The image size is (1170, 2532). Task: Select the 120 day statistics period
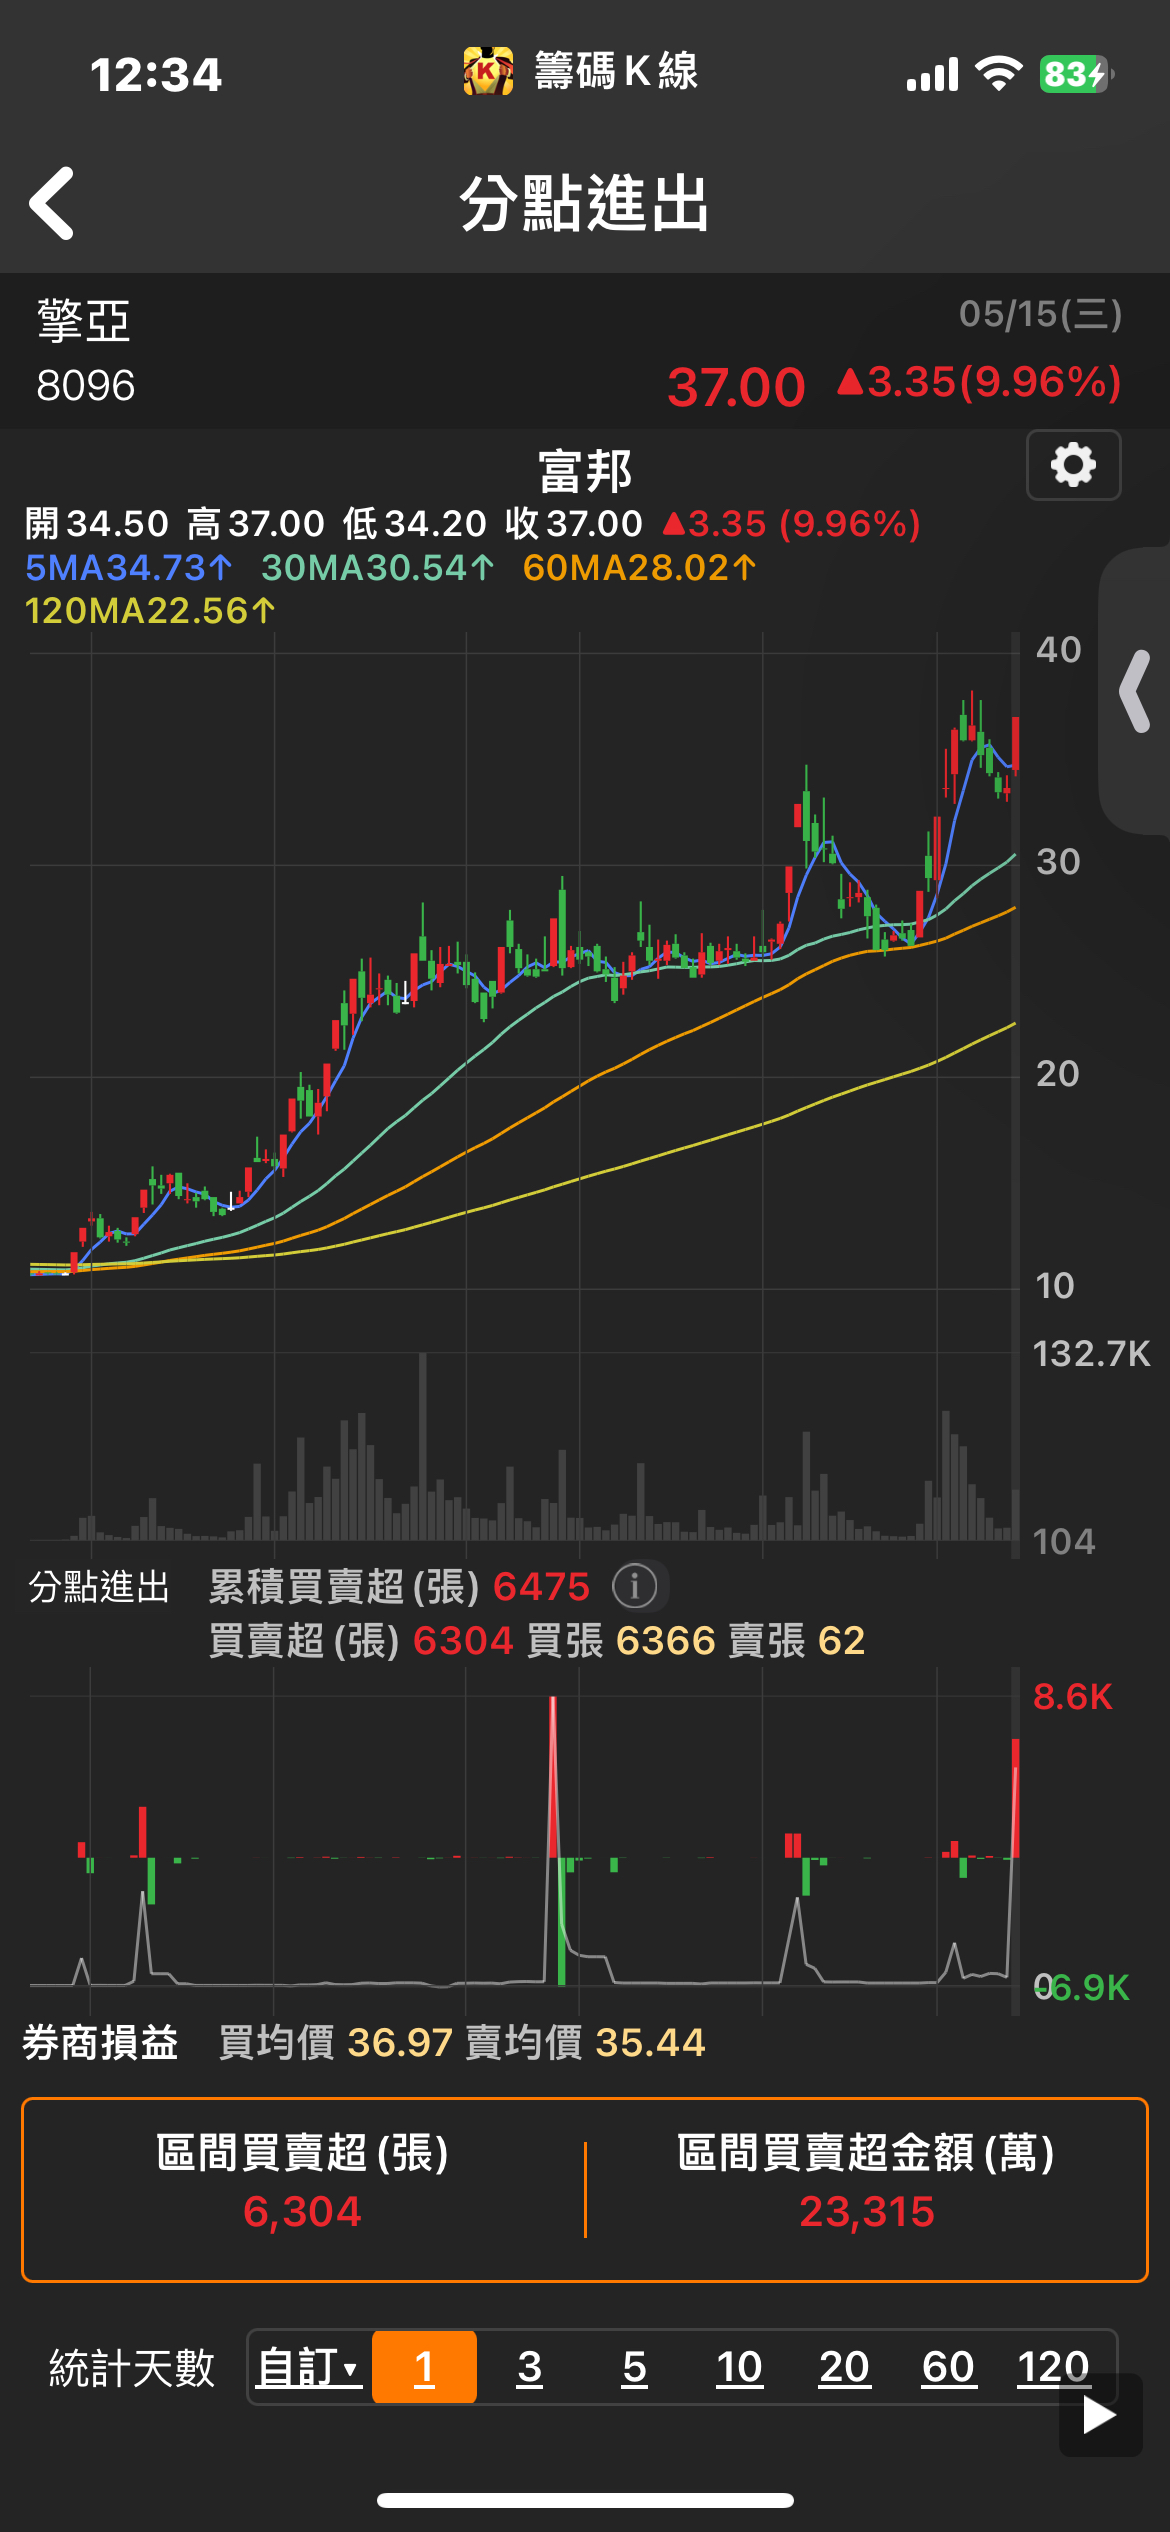(x=1052, y=2368)
